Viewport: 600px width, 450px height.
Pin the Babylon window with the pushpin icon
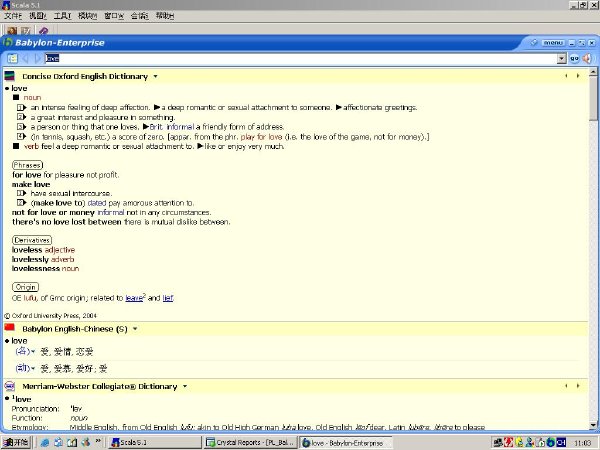[534, 42]
